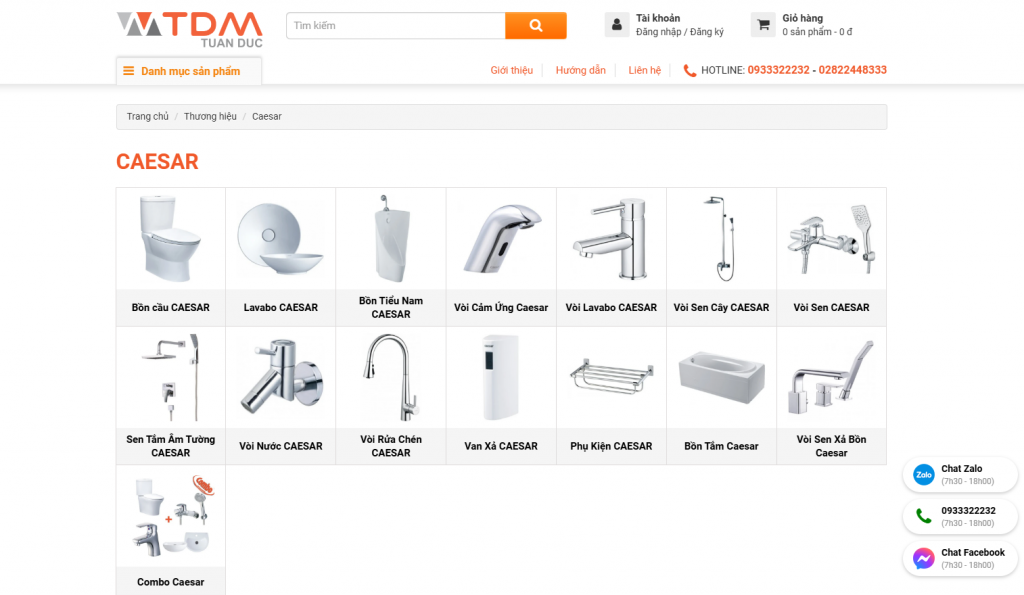Open the Giới thiệu menu item
The width and height of the screenshot is (1024, 595).
tap(511, 71)
